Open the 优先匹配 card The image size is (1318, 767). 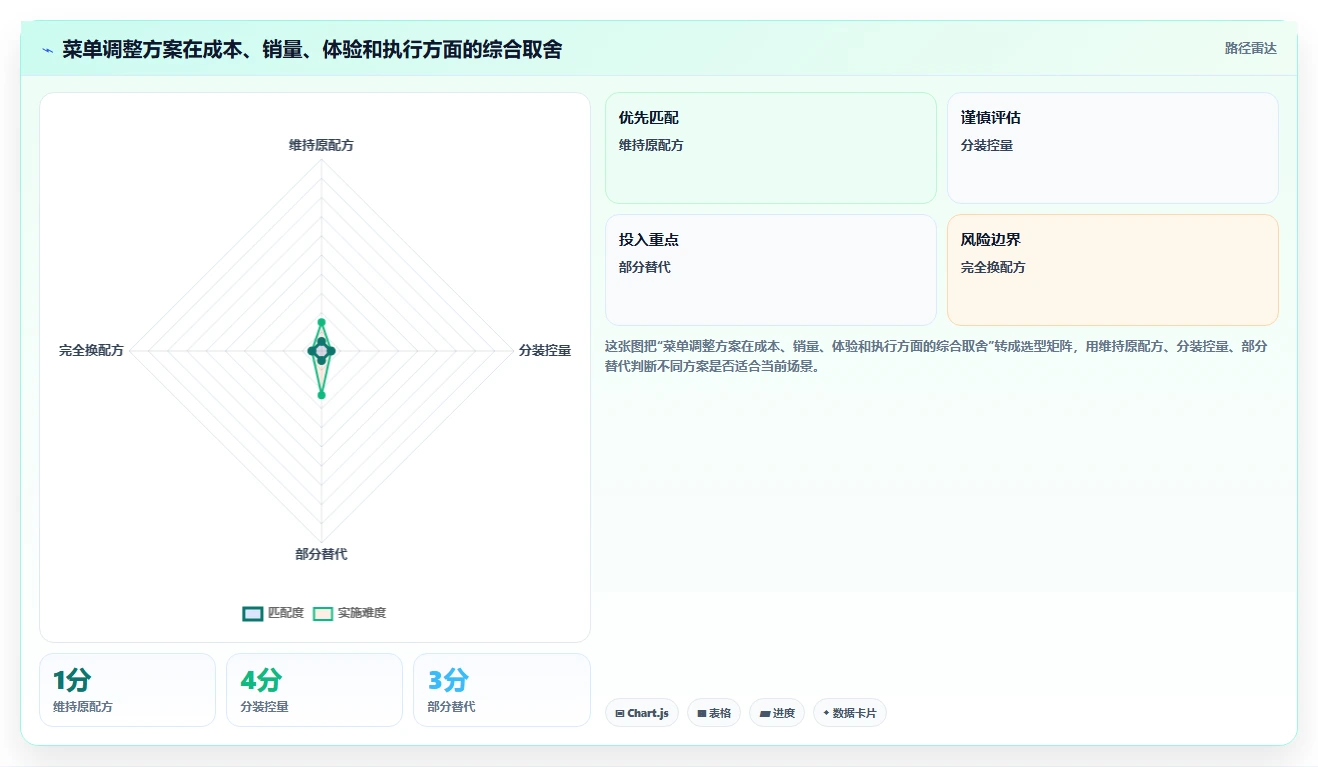(771, 148)
